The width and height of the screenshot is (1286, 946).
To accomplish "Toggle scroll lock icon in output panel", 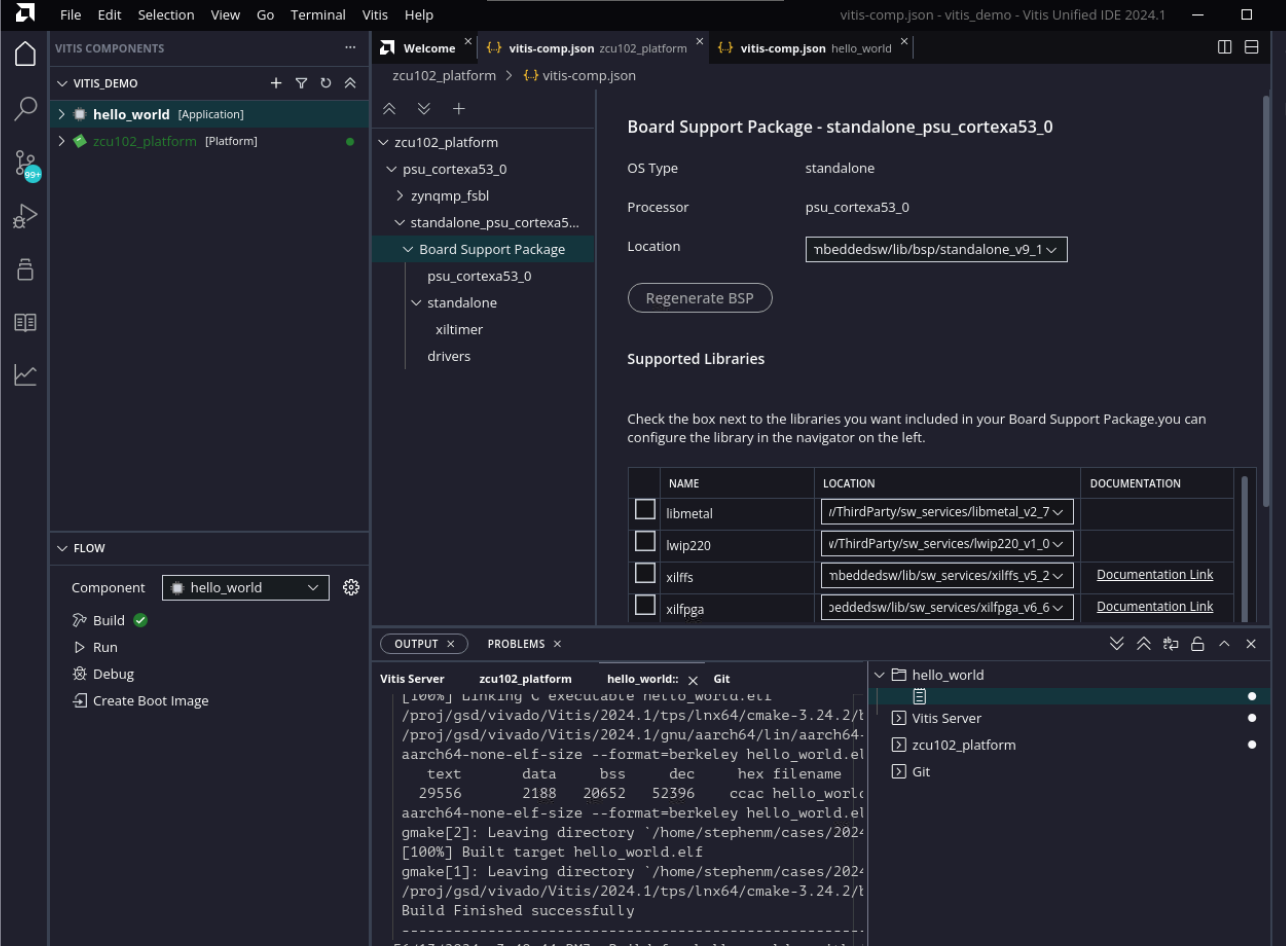I will (x=1197, y=644).
